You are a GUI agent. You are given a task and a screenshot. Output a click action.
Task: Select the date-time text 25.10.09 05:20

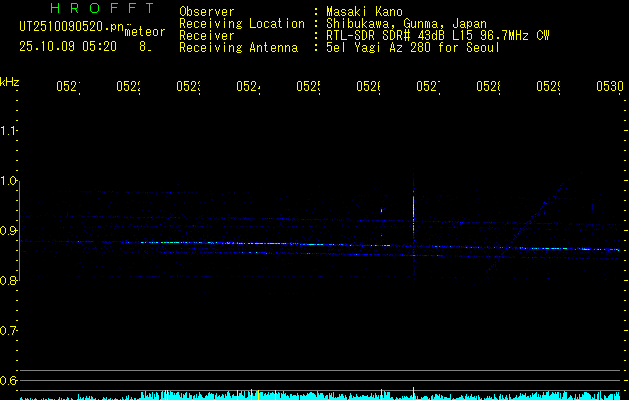point(68,47)
